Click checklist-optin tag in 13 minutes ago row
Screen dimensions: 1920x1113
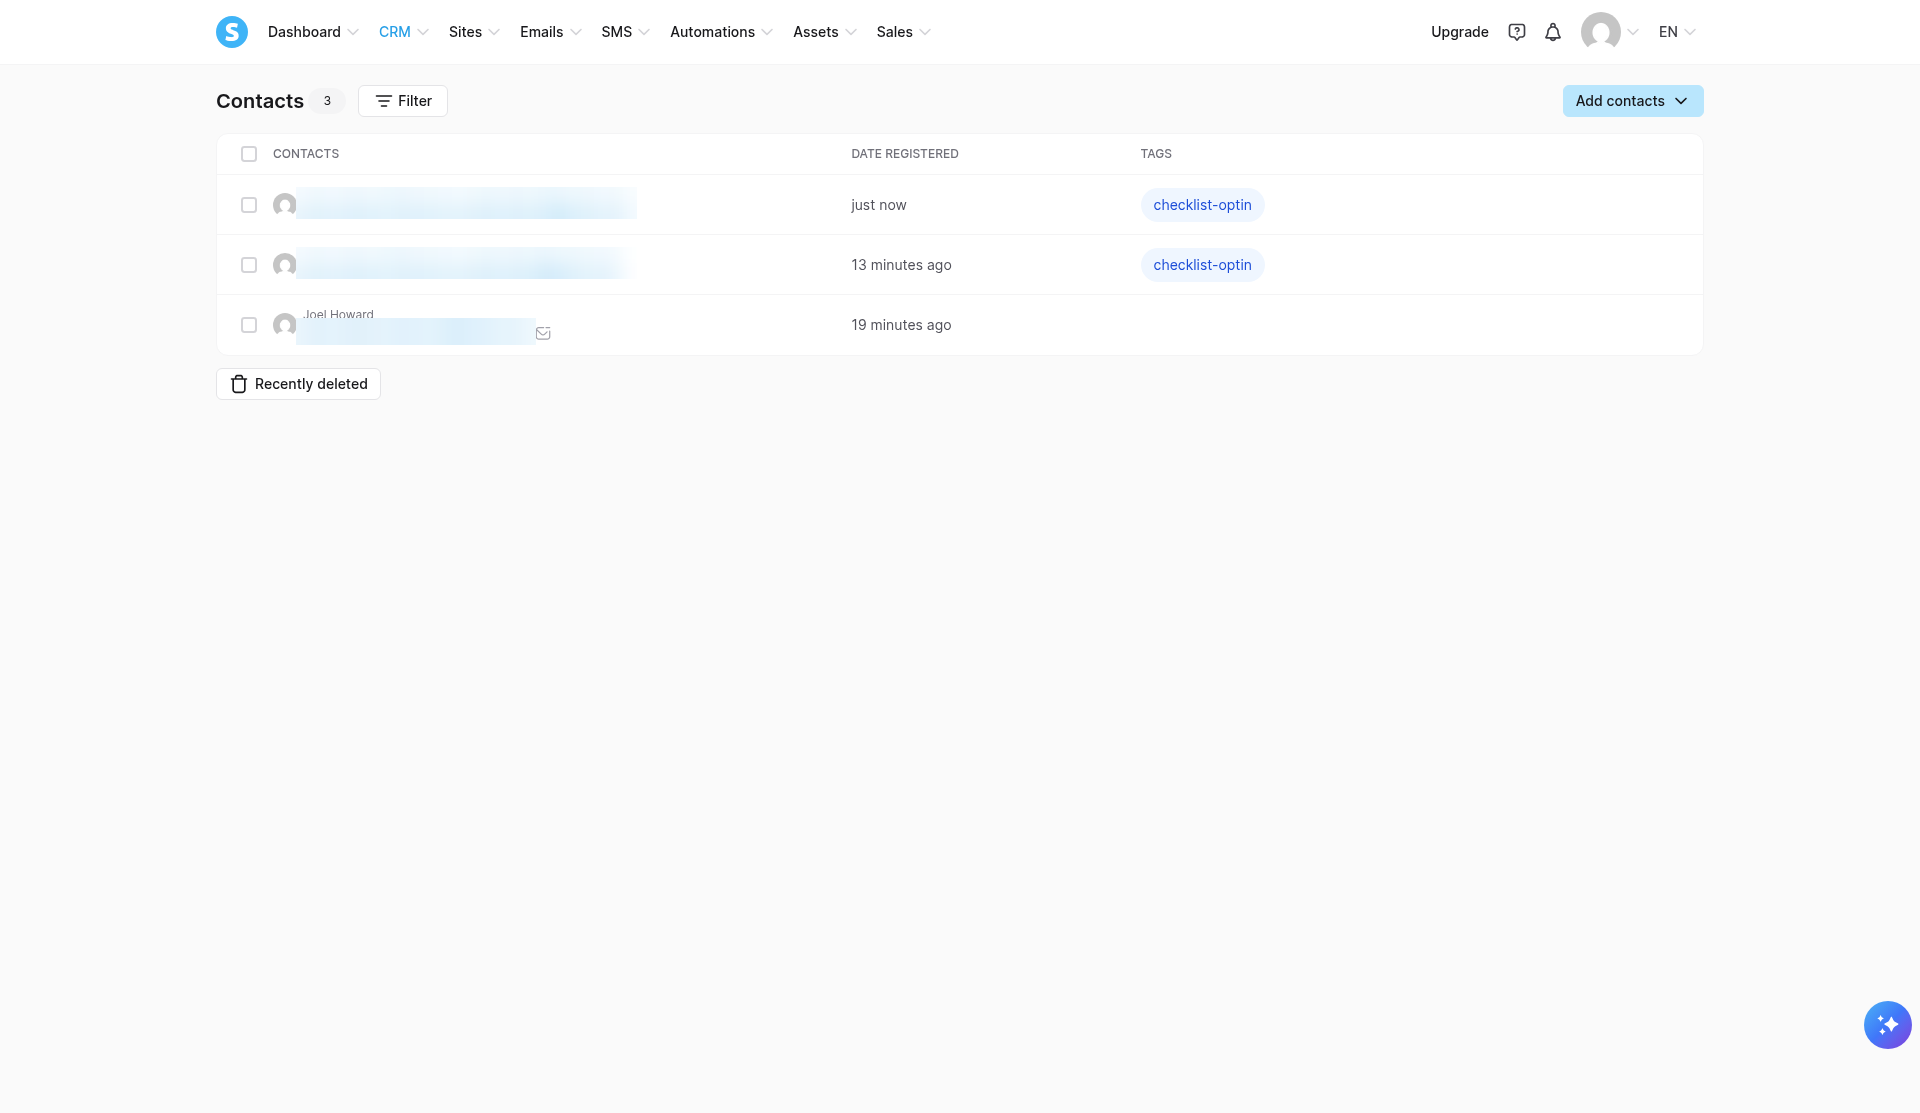pyautogui.click(x=1202, y=265)
